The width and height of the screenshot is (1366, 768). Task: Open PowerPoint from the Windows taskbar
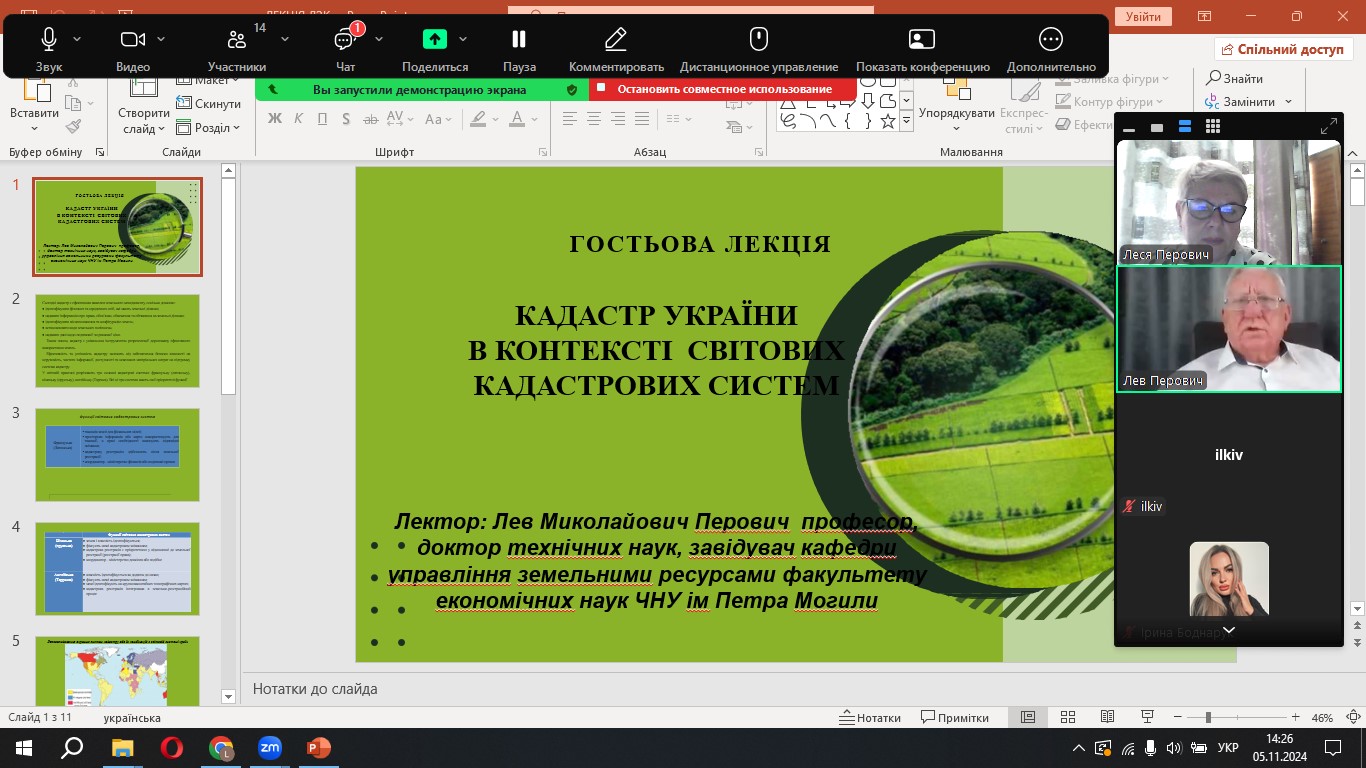(x=318, y=748)
